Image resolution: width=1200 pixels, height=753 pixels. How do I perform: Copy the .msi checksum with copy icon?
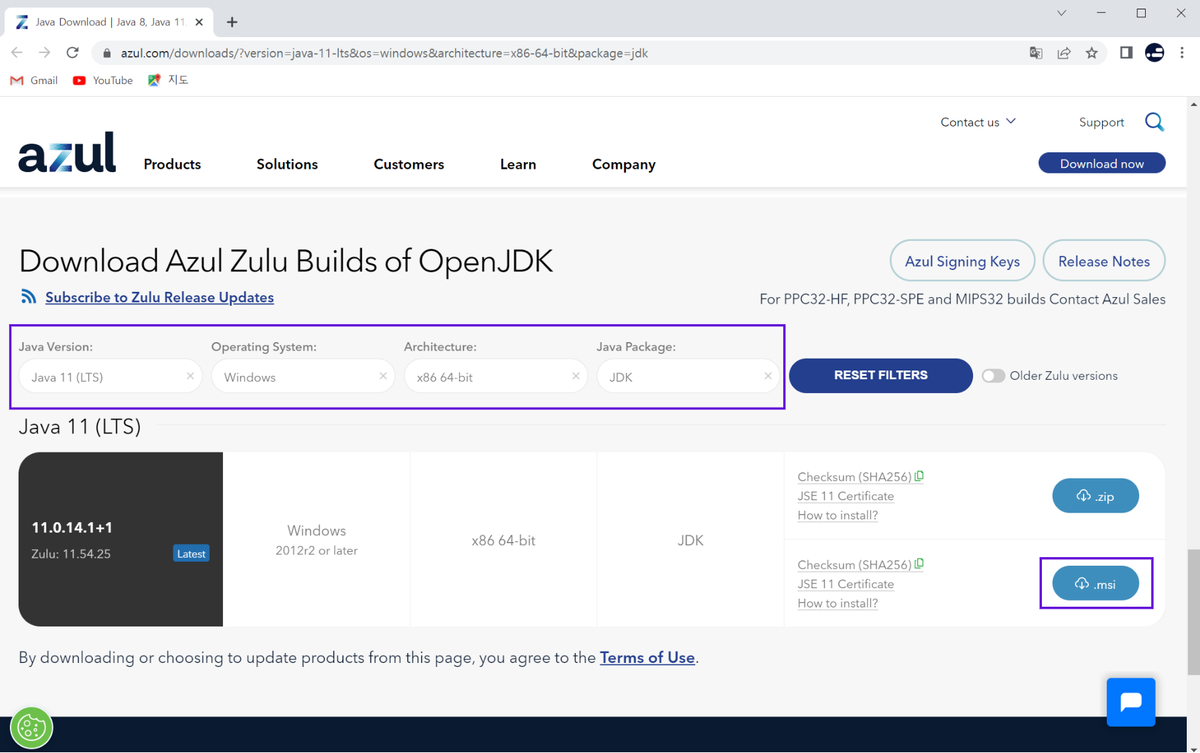(x=919, y=564)
